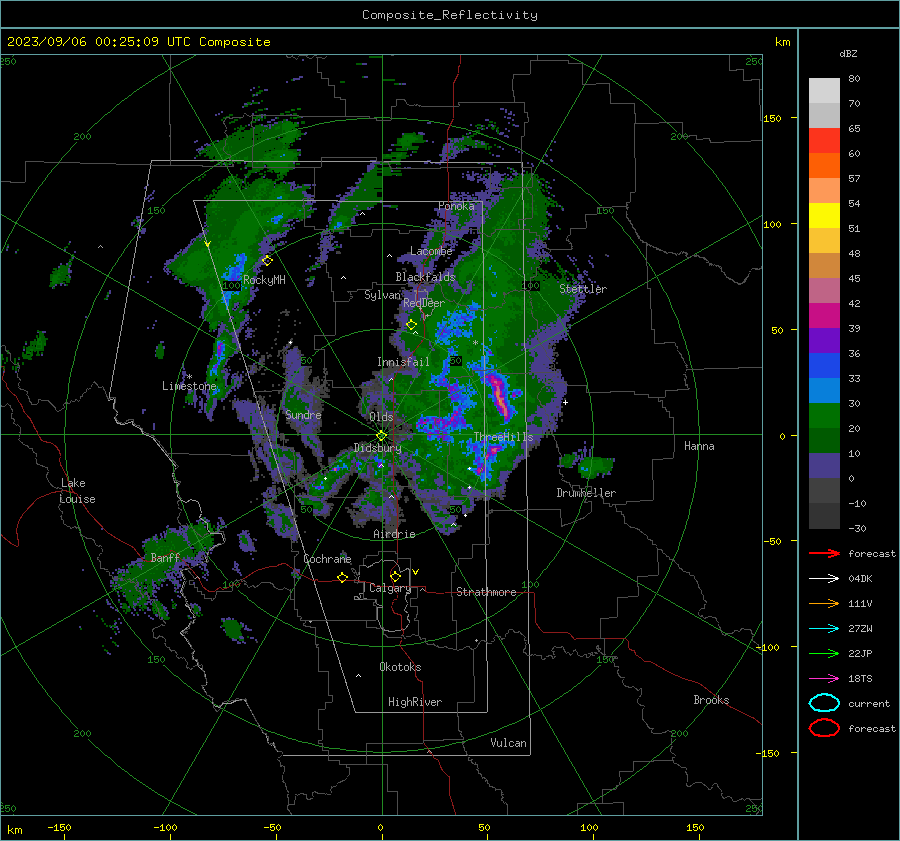Click the Olds town label

click(x=381, y=417)
